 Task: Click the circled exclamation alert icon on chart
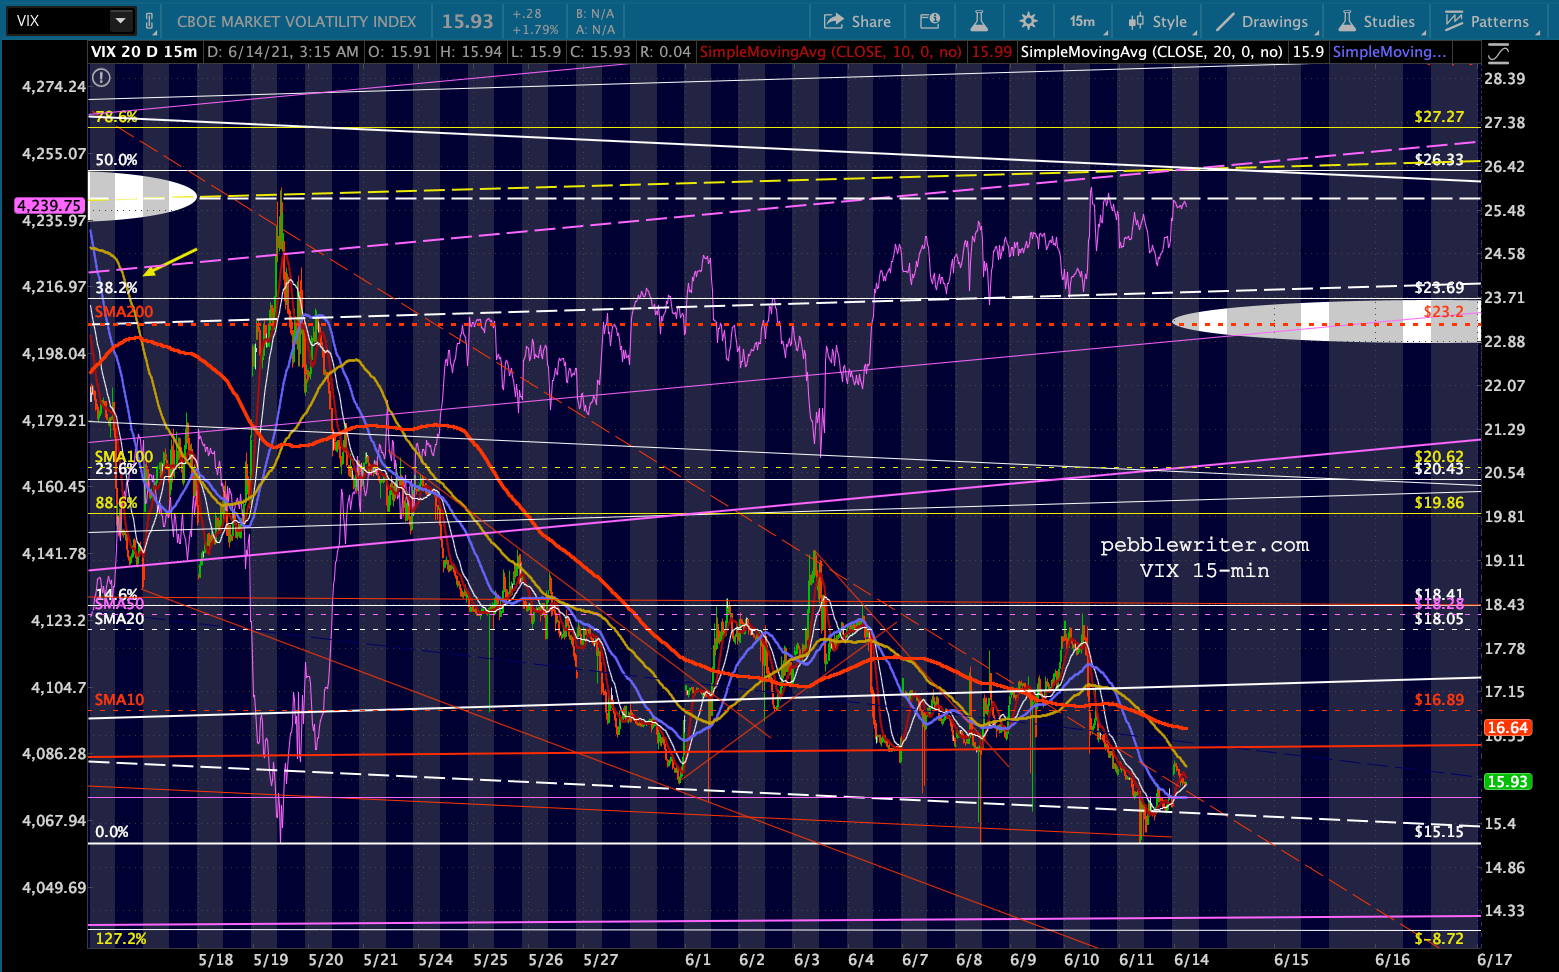101,77
